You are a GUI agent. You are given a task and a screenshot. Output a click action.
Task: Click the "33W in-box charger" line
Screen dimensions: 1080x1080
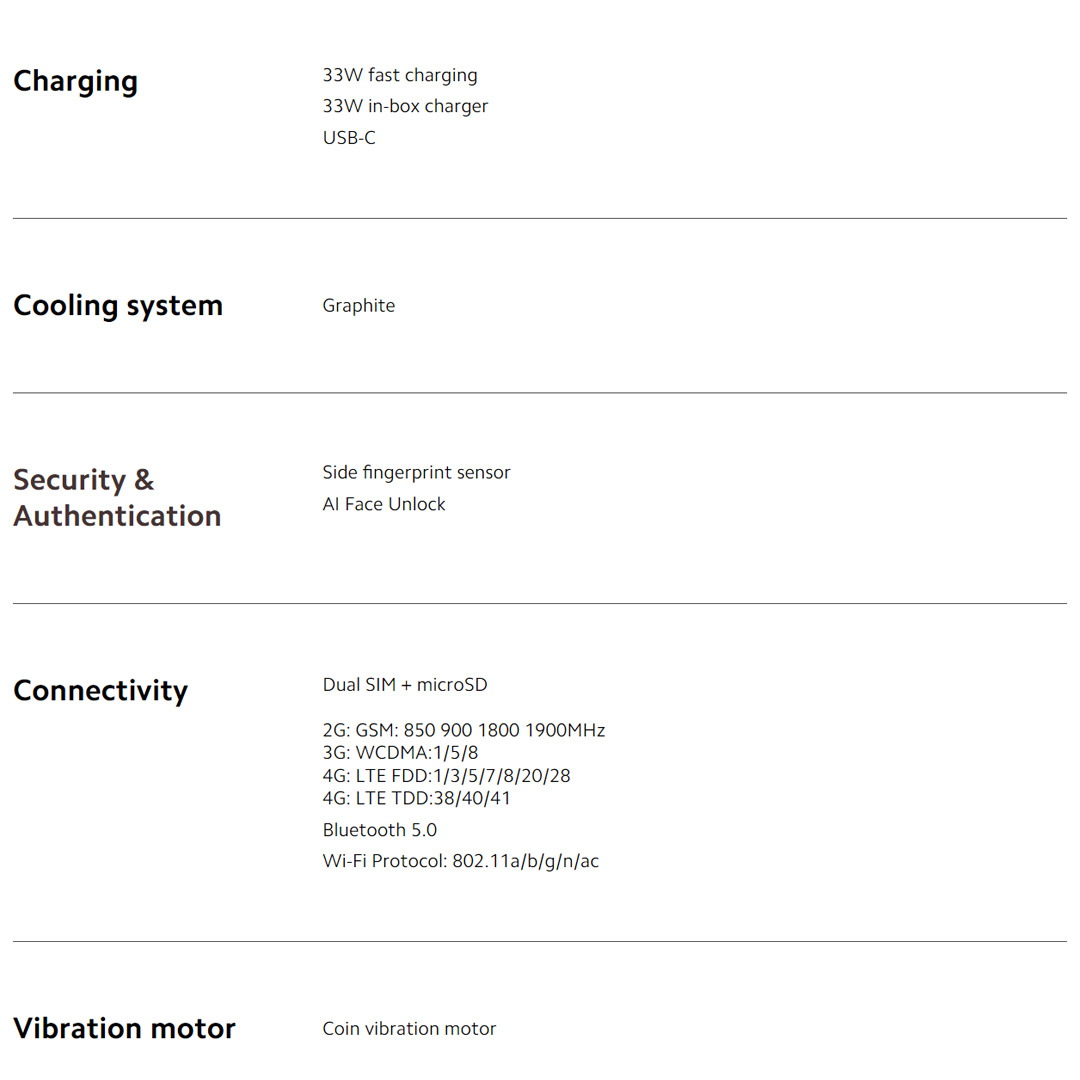tap(405, 106)
